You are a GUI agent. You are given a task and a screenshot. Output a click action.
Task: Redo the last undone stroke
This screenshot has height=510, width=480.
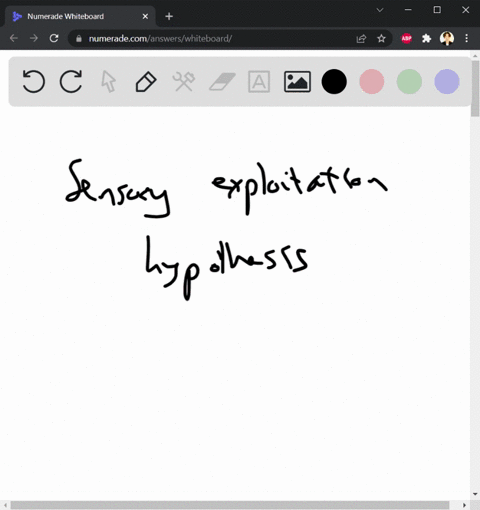point(71,81)
